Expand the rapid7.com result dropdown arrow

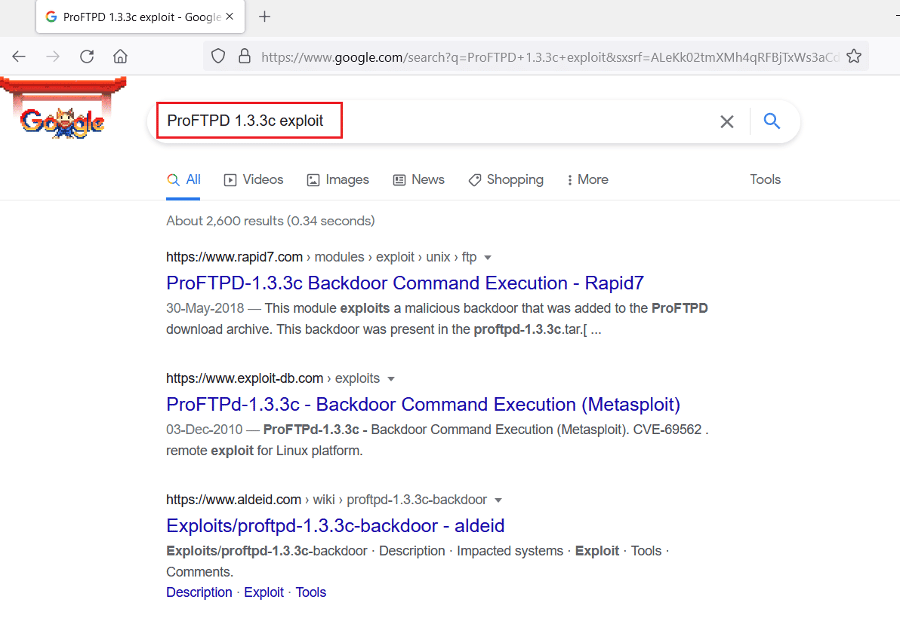[x=487, y=258]
